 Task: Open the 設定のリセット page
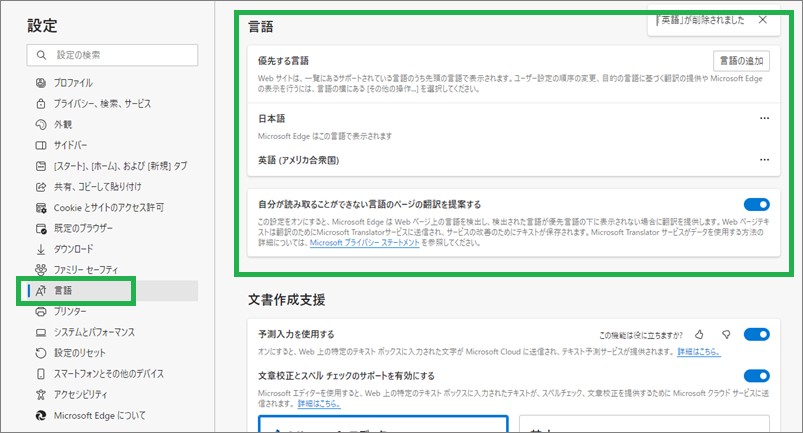click(x=80, y=353)
